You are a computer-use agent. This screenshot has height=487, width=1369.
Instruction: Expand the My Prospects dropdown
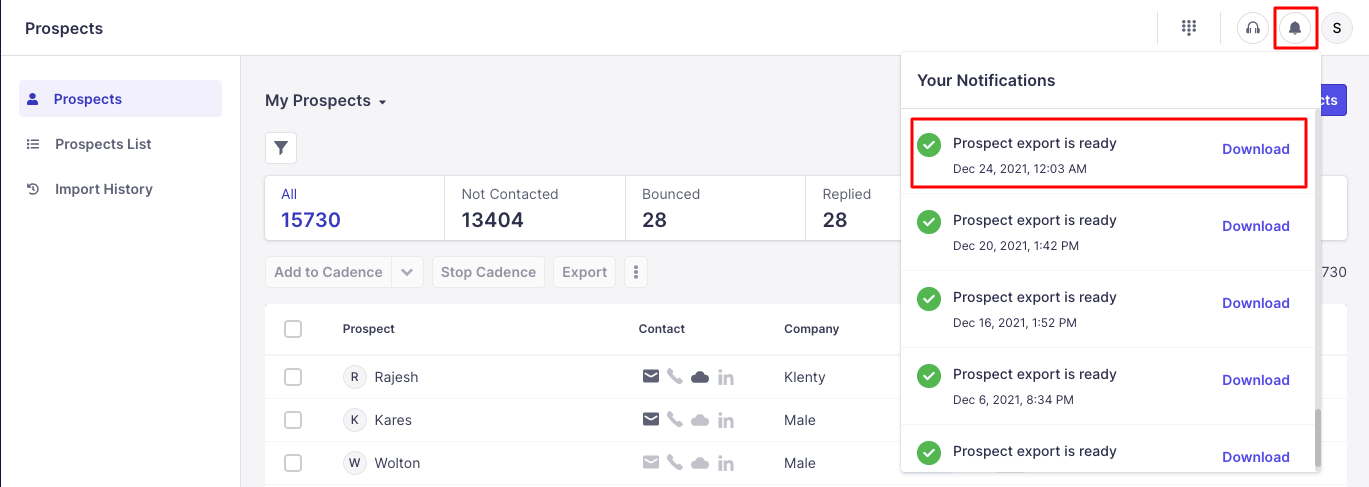pos(326,101)
